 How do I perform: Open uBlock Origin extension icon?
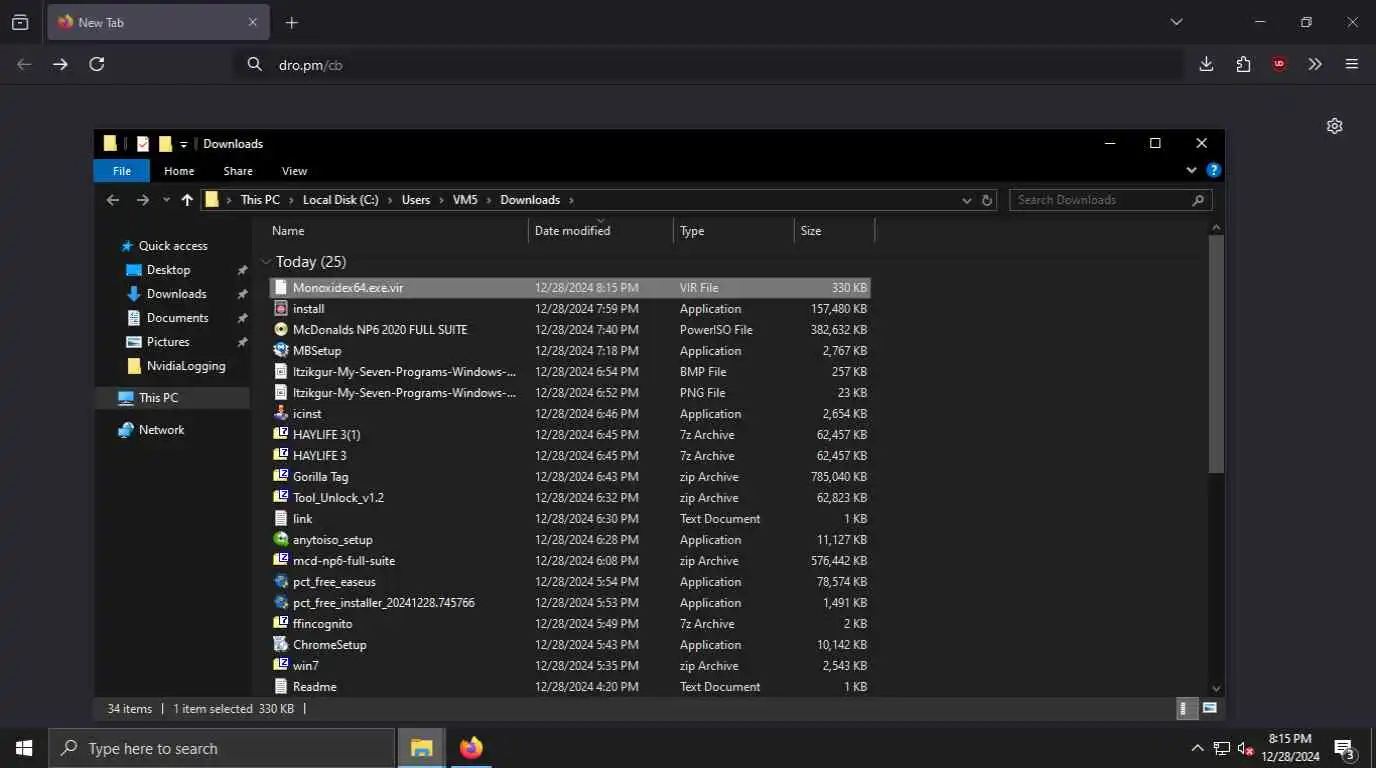tap(1279, 64)
